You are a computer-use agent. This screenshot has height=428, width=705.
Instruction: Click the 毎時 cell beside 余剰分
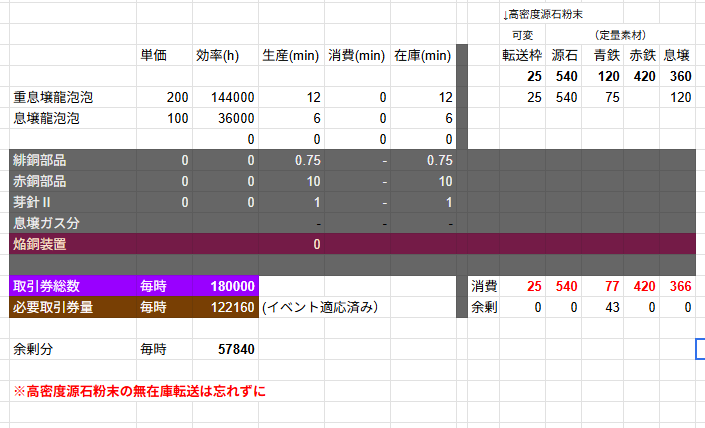[165, 349]
